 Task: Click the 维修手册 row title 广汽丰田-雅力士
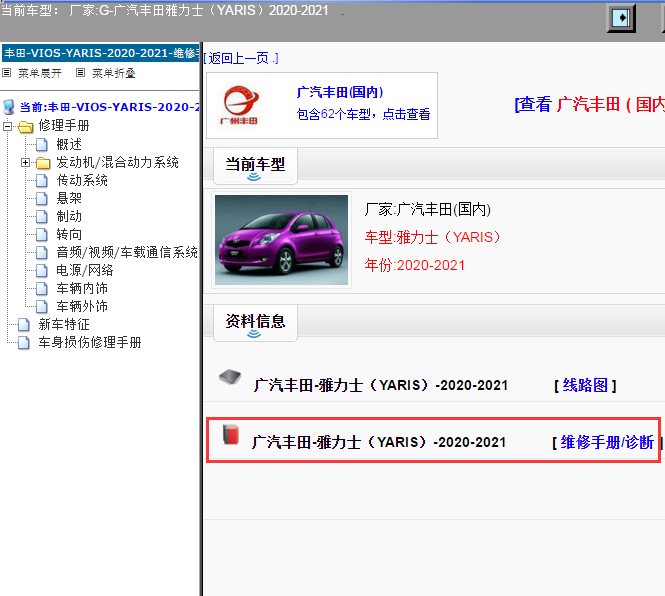(379, 443)
